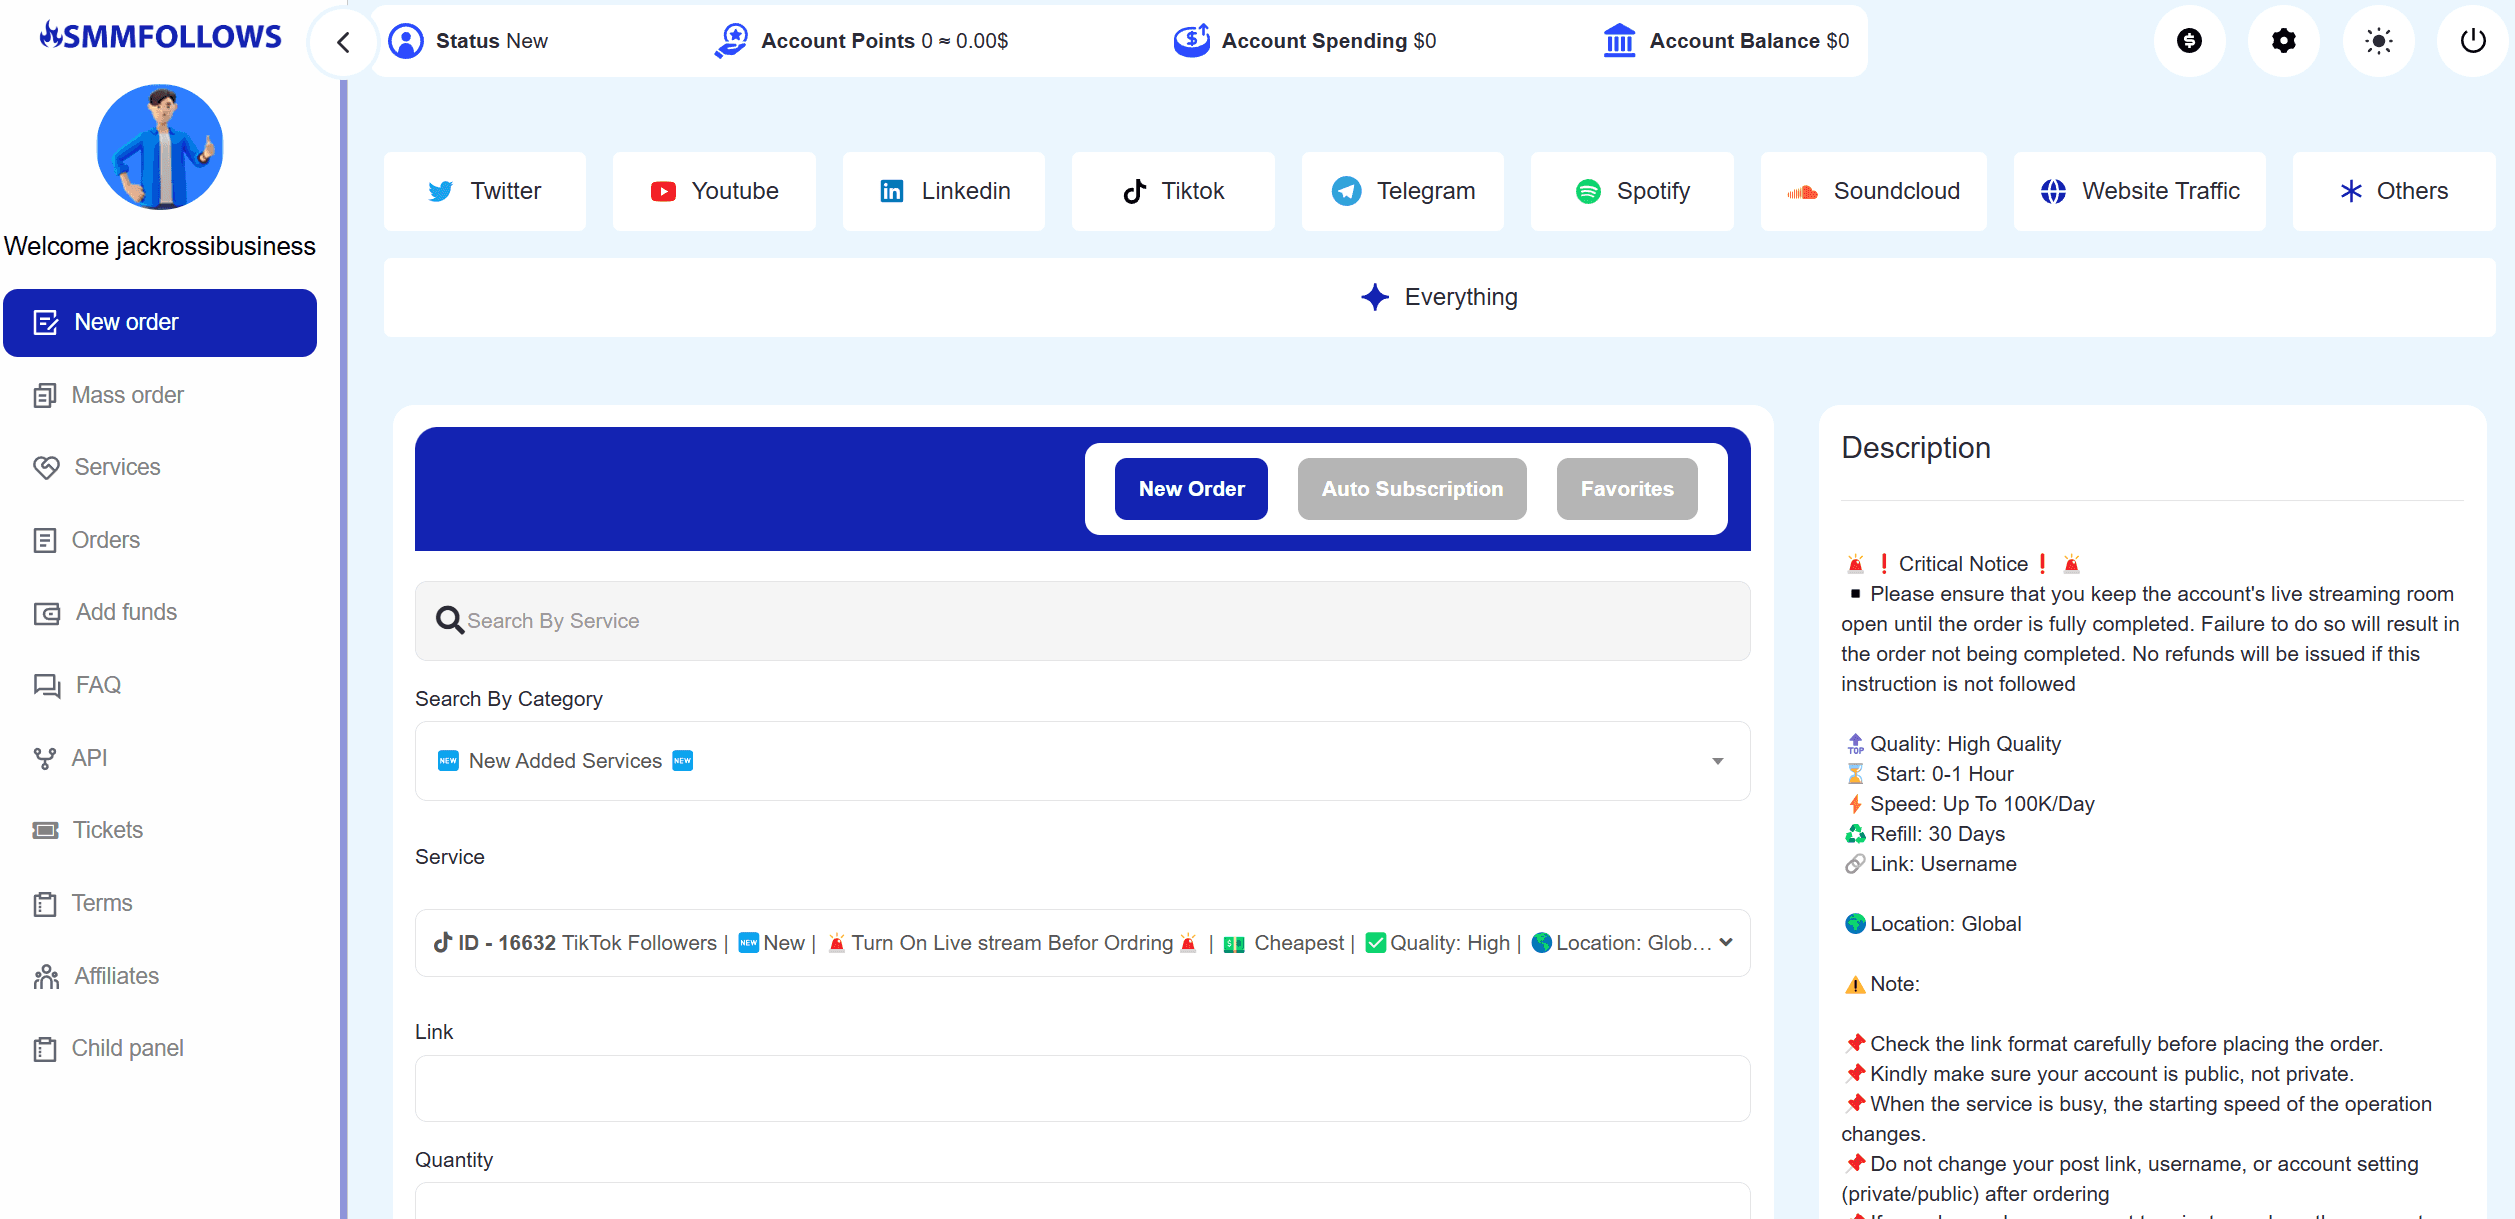Focus the Link input field
The image size is (2515, 1219).
pyautogui.click(x=1082, y=1088)
